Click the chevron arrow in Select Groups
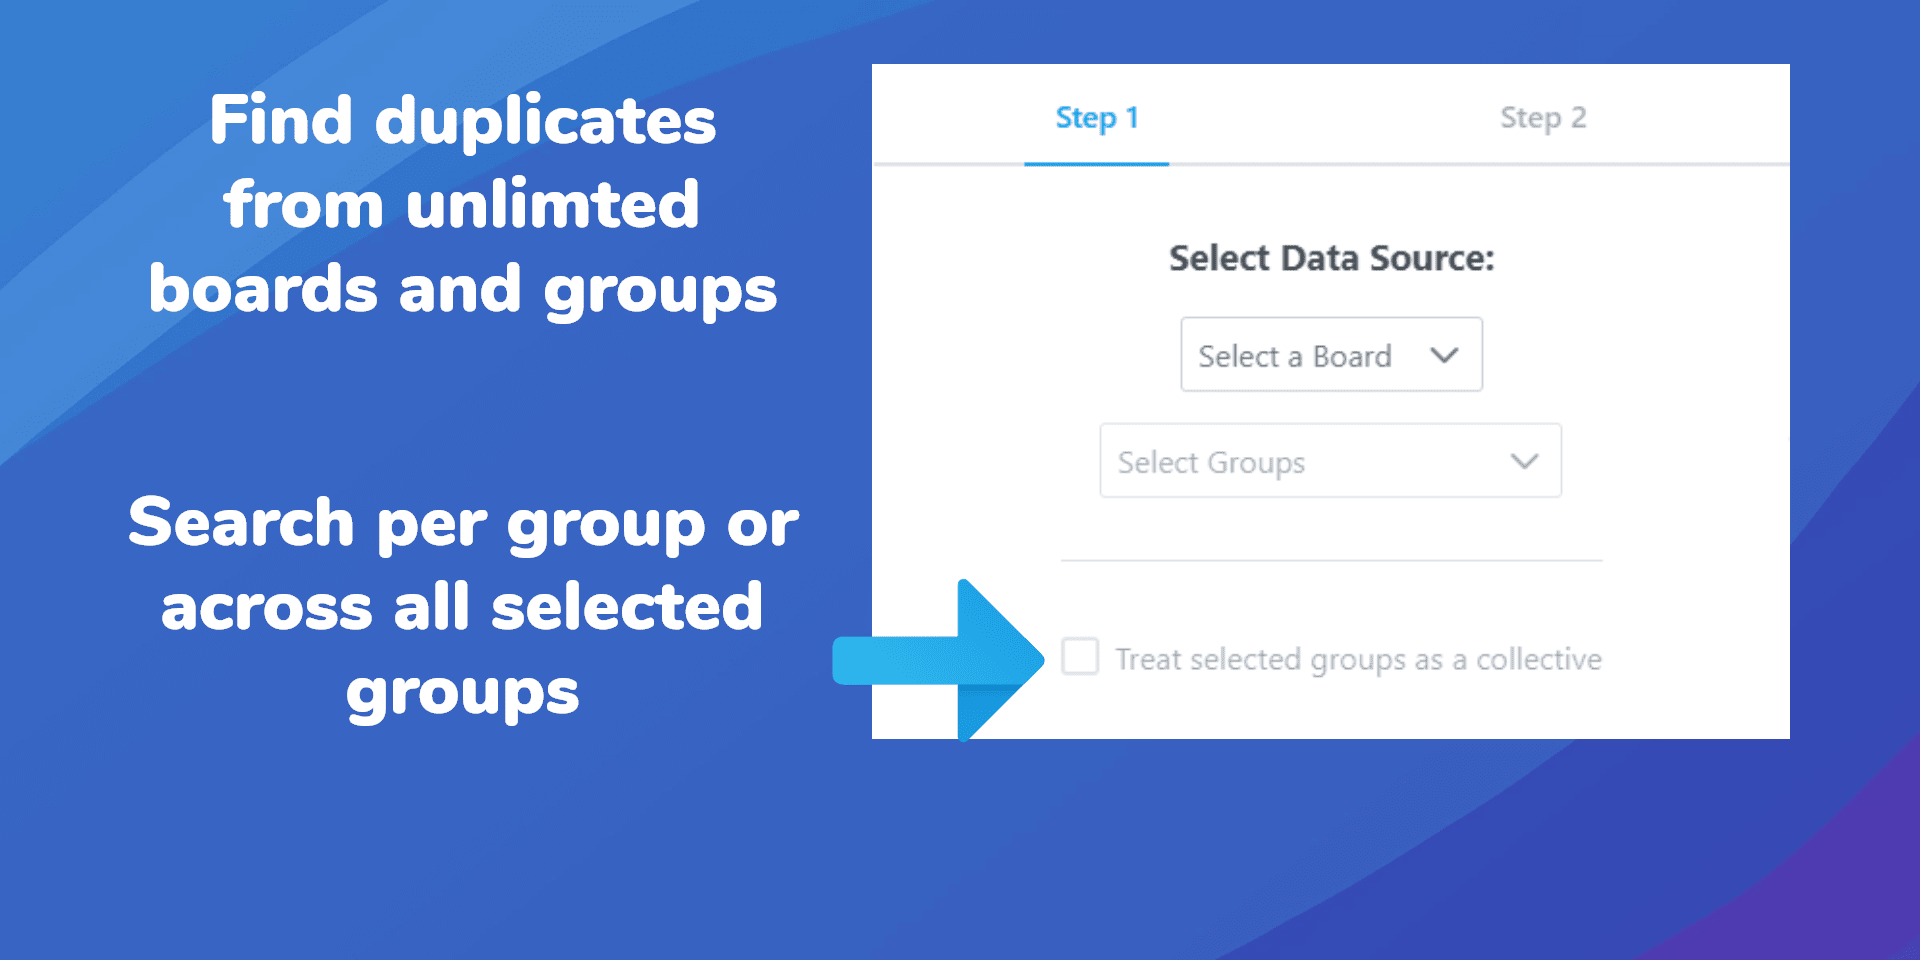This screenshot has width=1920, height=960. tap(1524, 461)
